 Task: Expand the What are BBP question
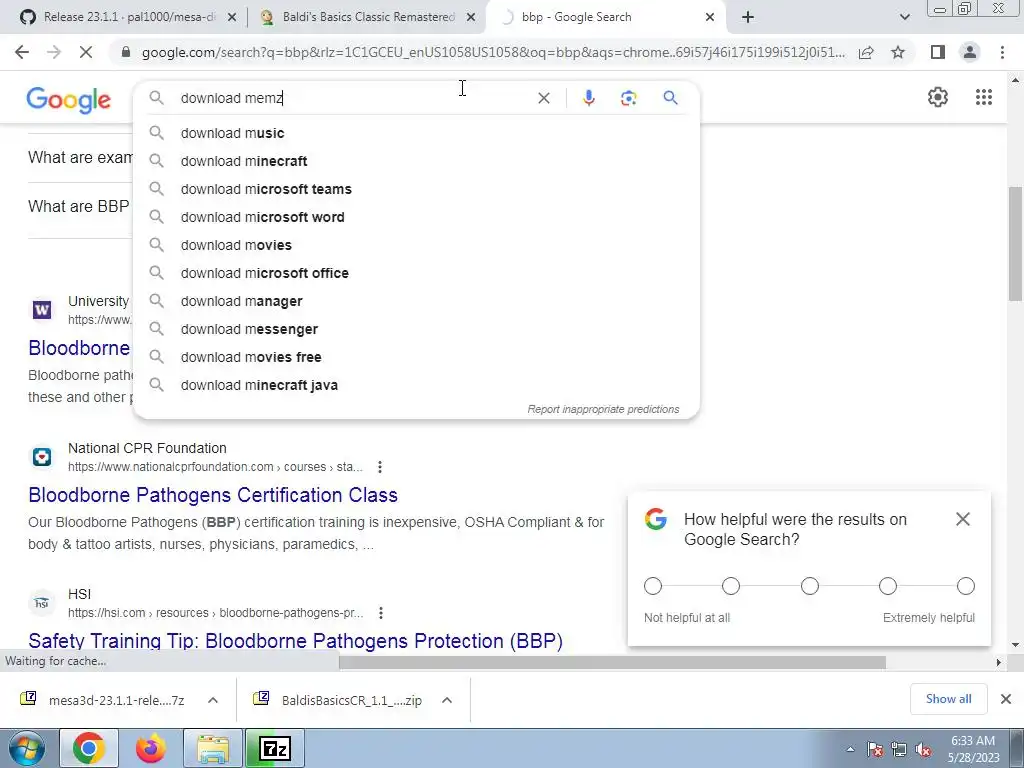coord(78,206)
